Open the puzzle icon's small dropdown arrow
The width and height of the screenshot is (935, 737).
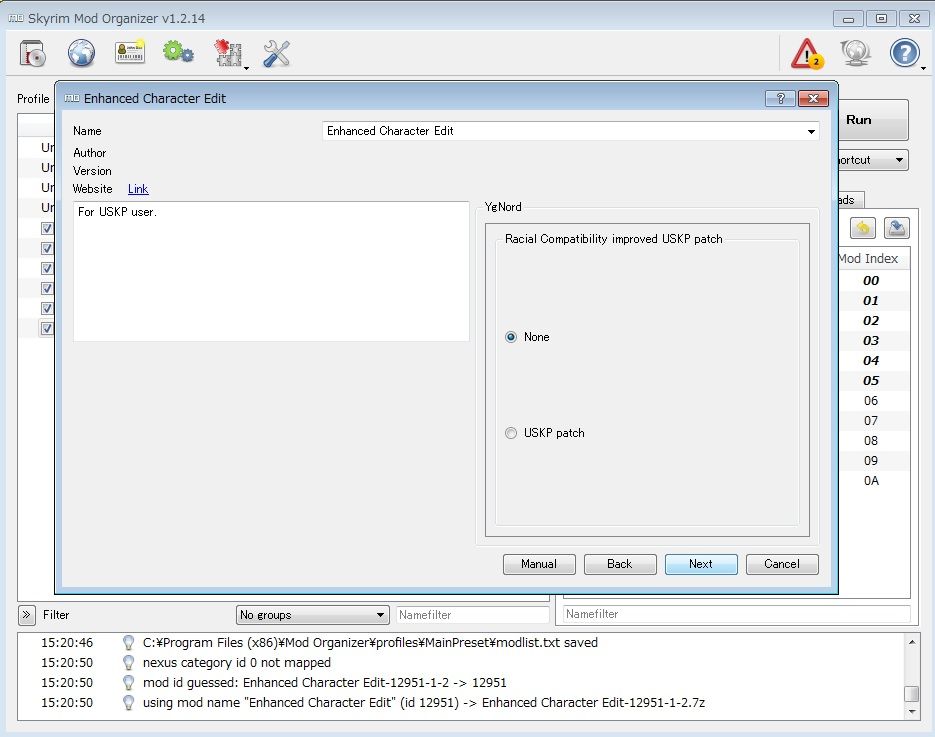pos(246,69)
